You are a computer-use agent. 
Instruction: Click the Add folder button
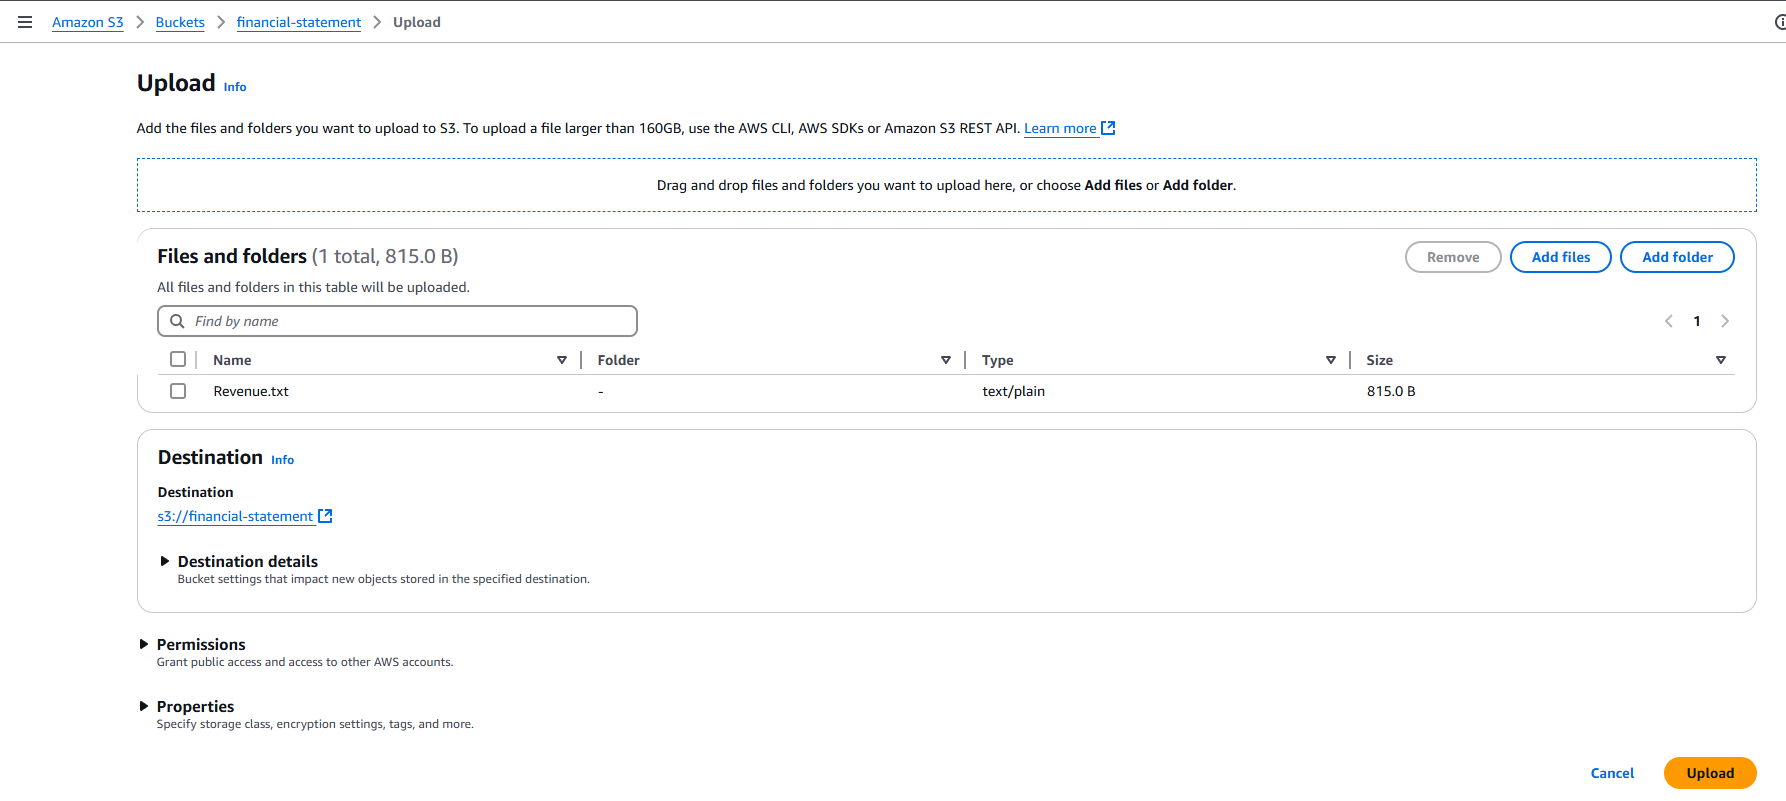(x=1677, y=257)
